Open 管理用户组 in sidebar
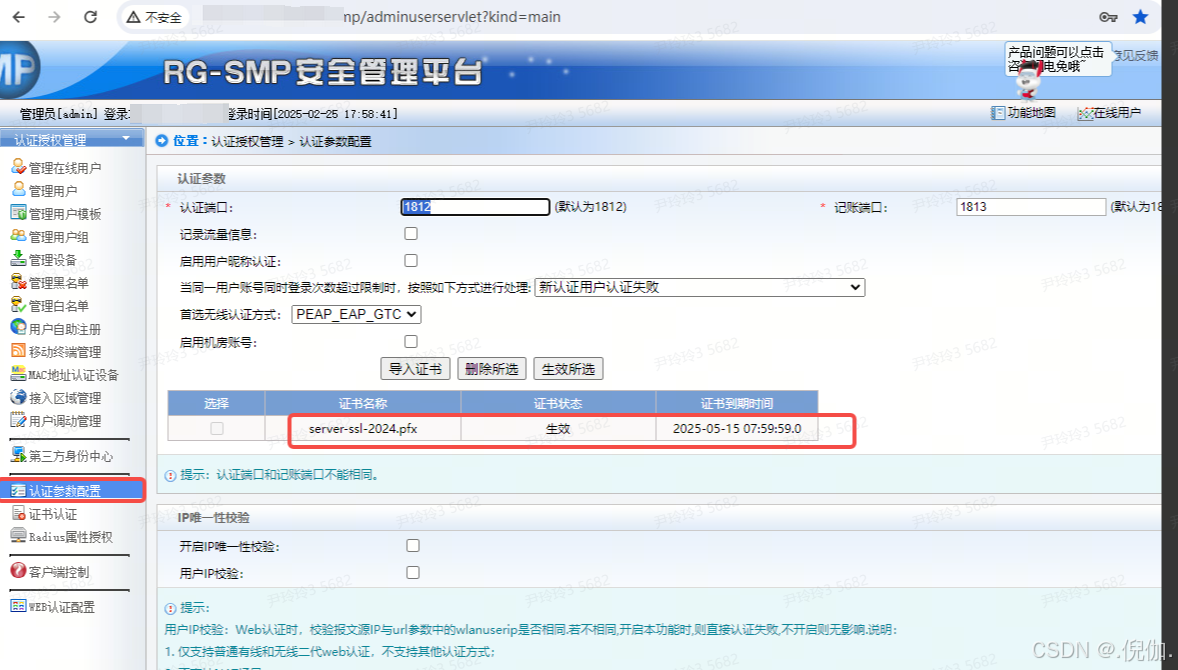 50,237
